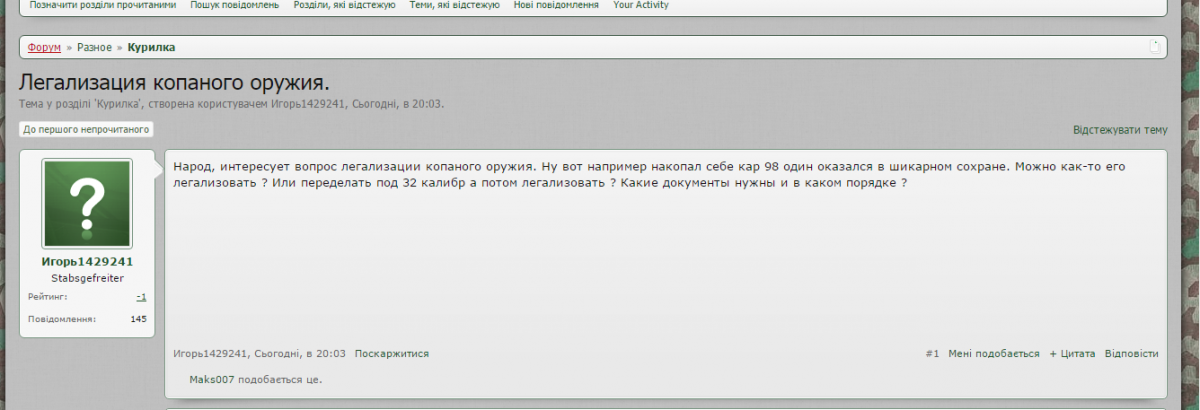This screenshot has width=1200, height=410.
Task: Open message count 145
Action: (139, 319)
